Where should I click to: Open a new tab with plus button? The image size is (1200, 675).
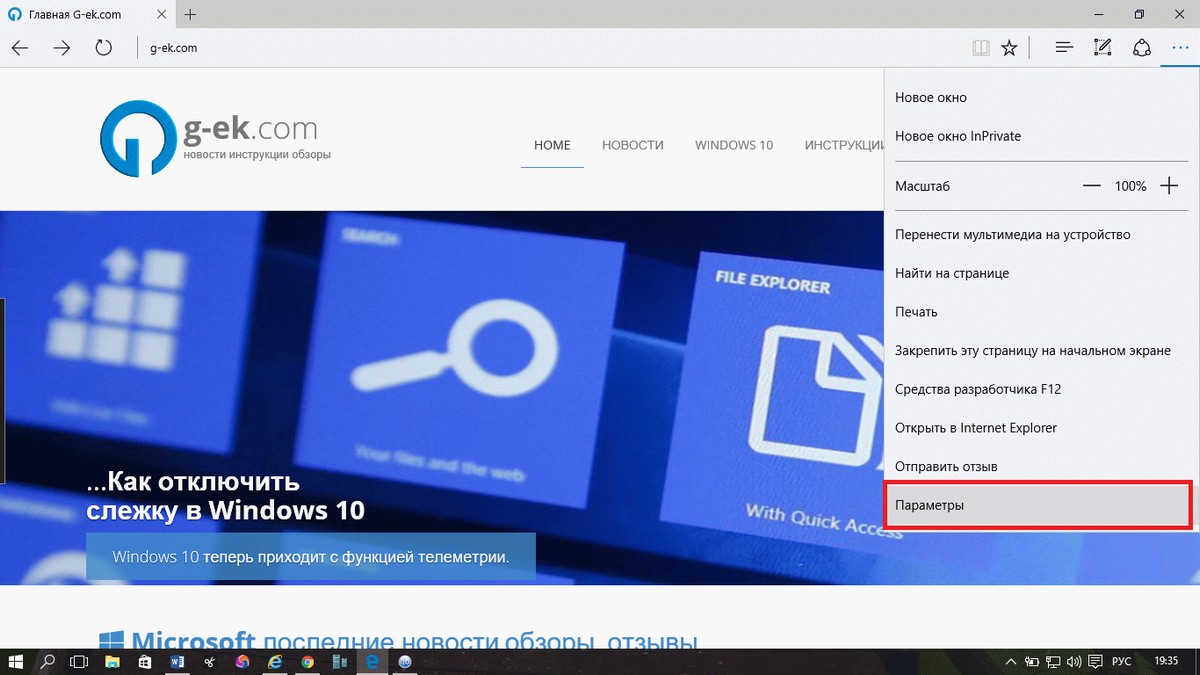click(190, 14)
